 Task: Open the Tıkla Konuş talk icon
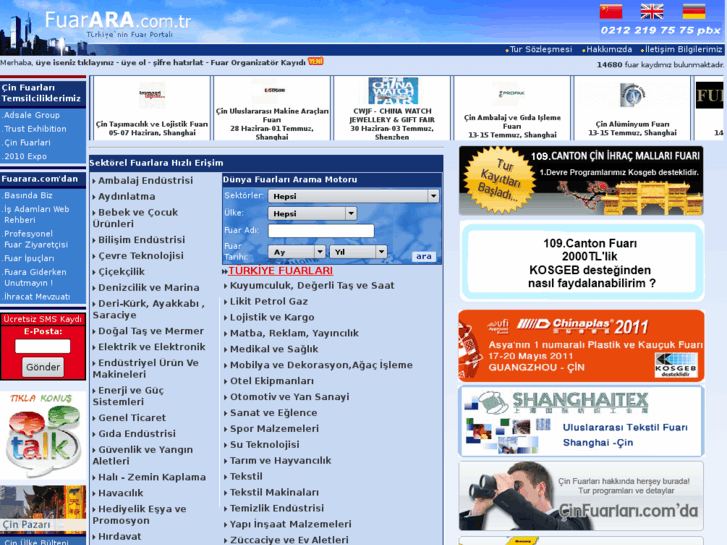[43, 435]
